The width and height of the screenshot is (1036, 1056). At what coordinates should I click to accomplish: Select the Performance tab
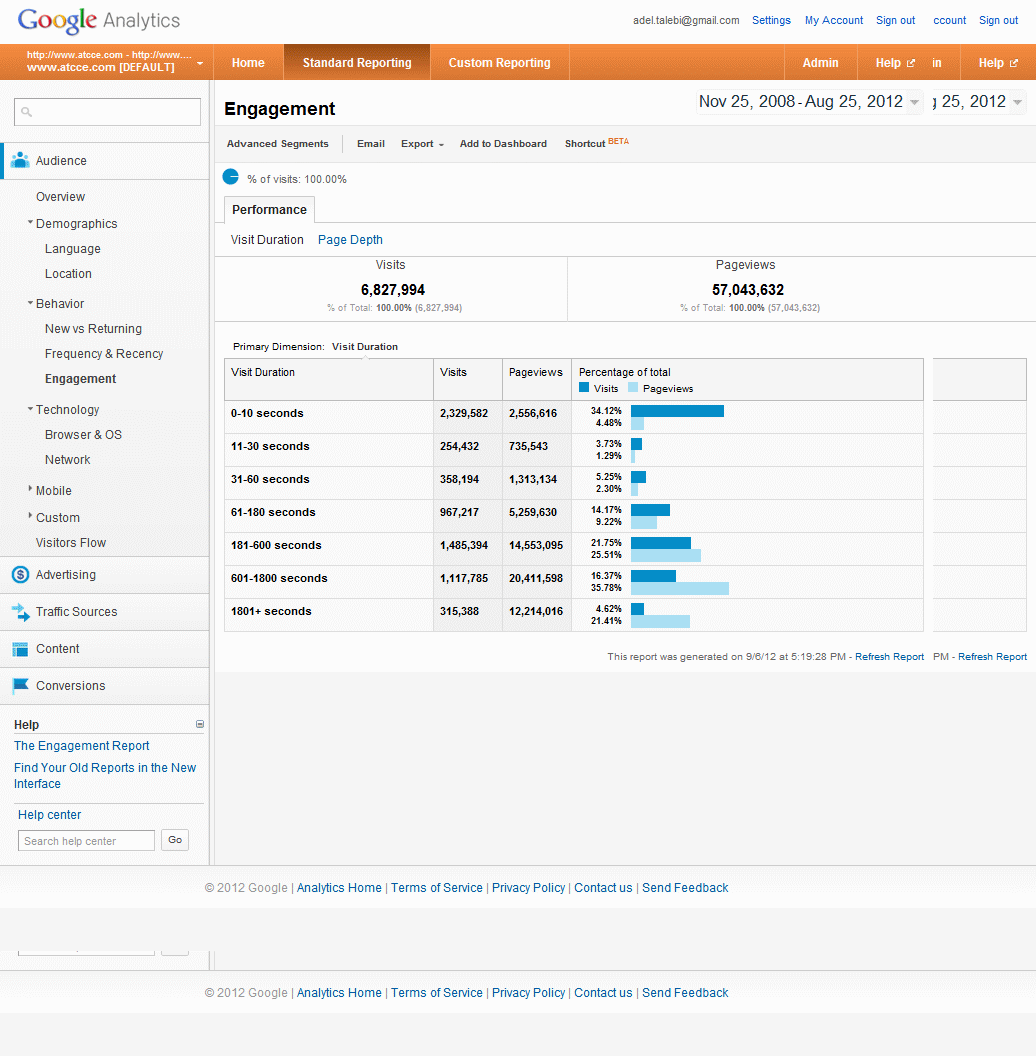click(x=269, y=209)
